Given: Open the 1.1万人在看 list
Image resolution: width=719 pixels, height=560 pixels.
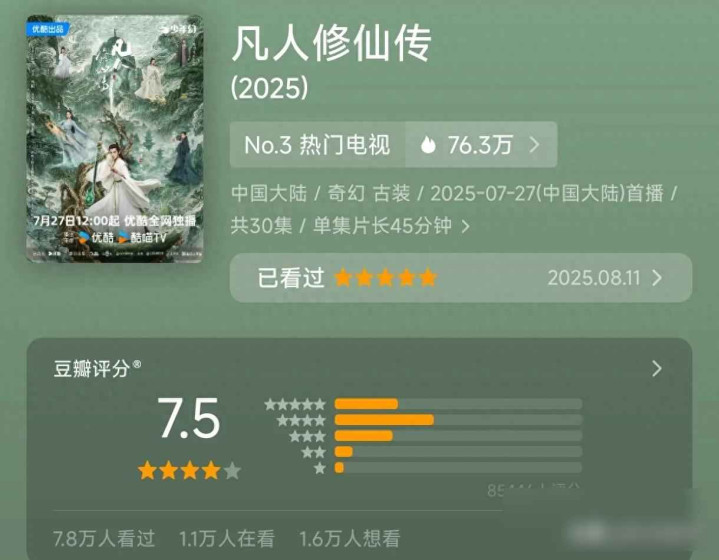Looking at the screenshot, I should 227,539.
